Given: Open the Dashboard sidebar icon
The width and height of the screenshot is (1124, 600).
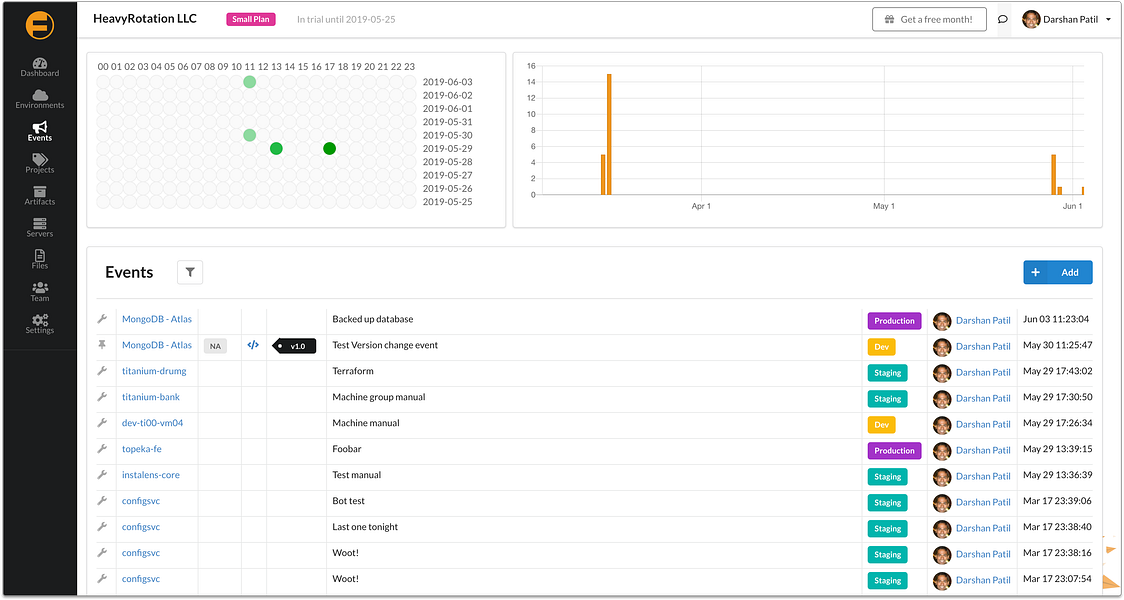Looking at the screenshot, I should click(40, 63).
